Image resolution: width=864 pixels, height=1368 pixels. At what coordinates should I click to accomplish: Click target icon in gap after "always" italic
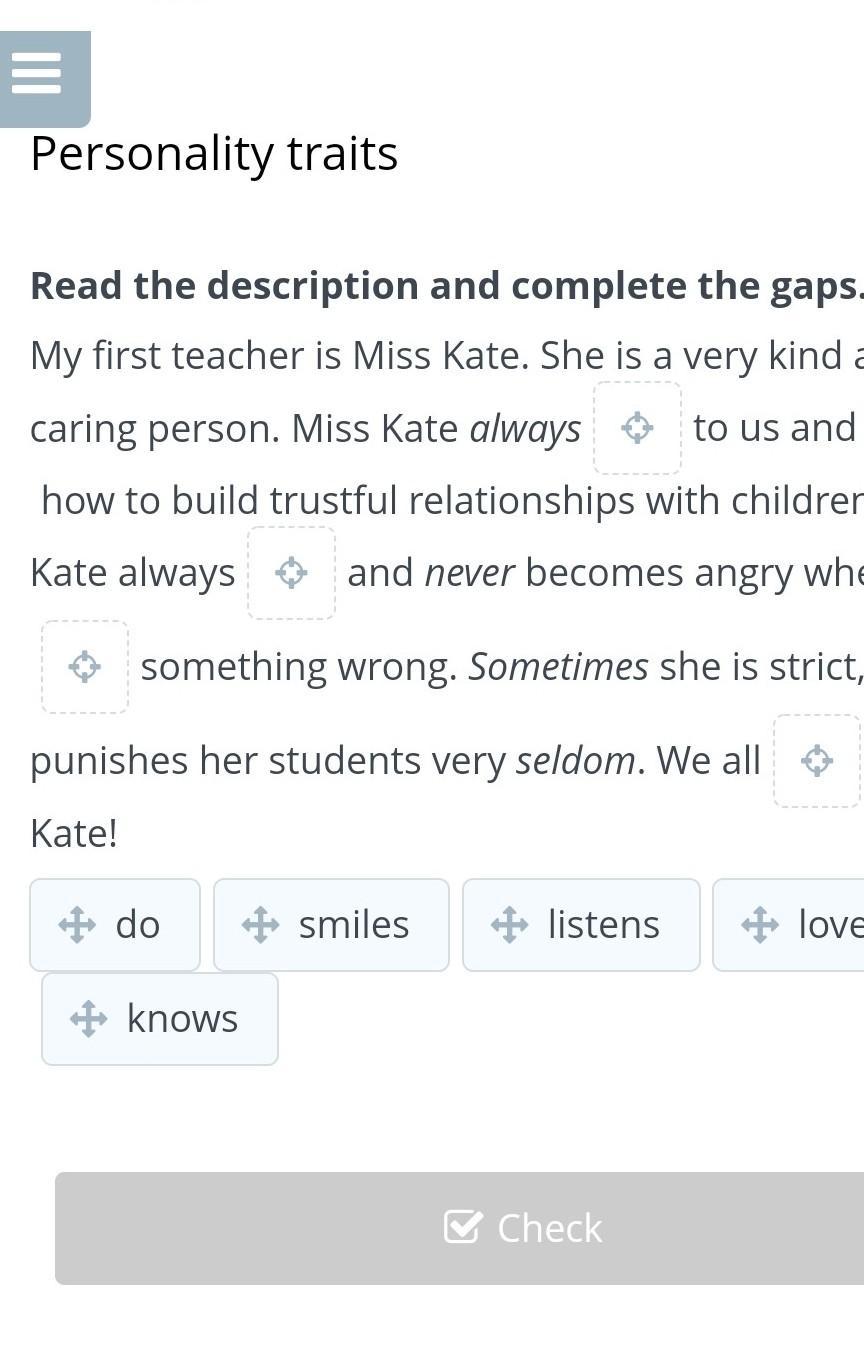[x=637, y=428]
